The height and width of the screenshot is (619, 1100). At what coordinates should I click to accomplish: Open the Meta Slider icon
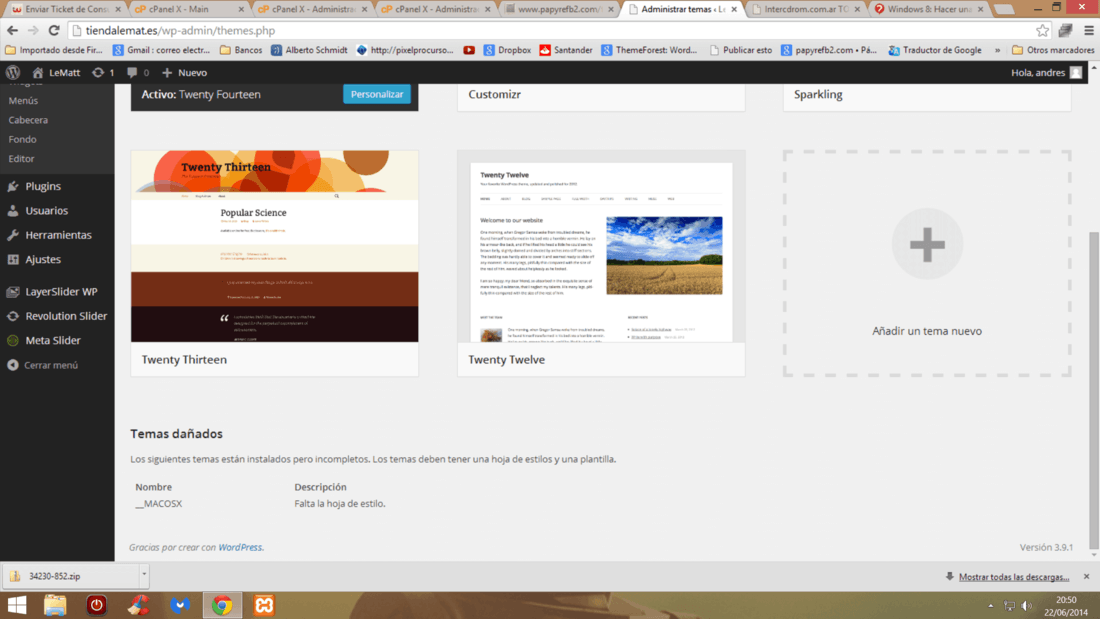pos(13,340)
